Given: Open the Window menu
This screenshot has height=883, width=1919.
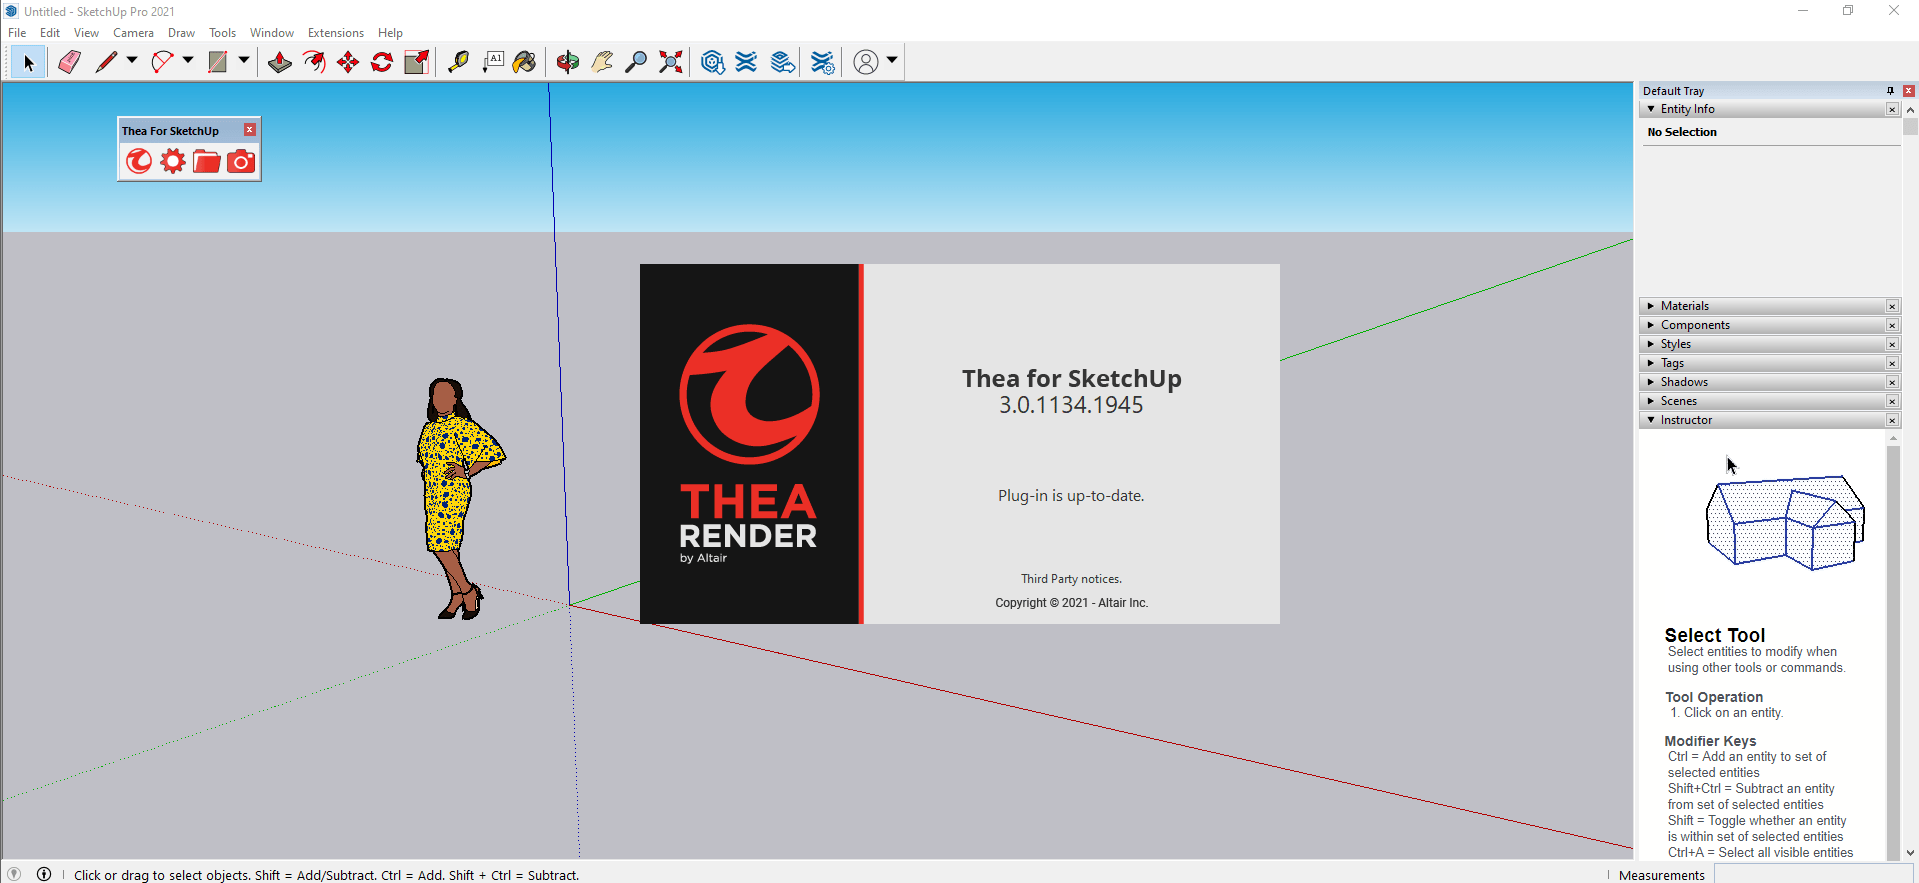Looking at the screenshot, I should pyautogui.click(x=271, y=33).
